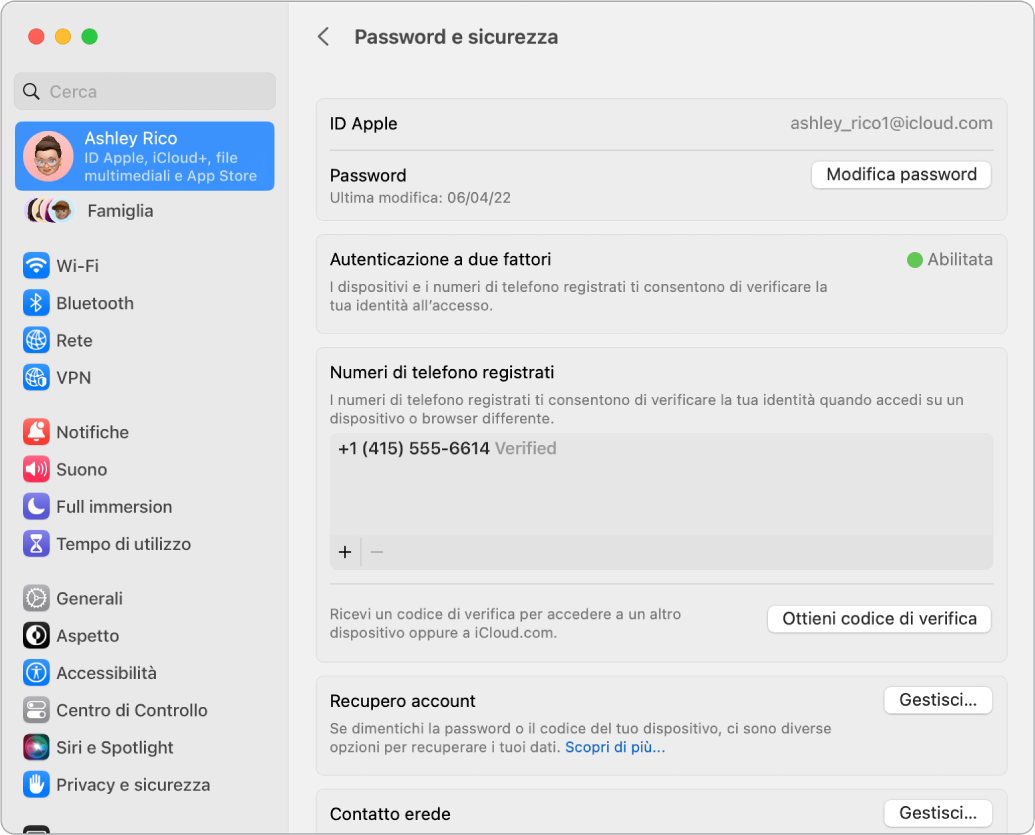
Task: Open the Accessibilità settings icon
Action: (37, 673)
